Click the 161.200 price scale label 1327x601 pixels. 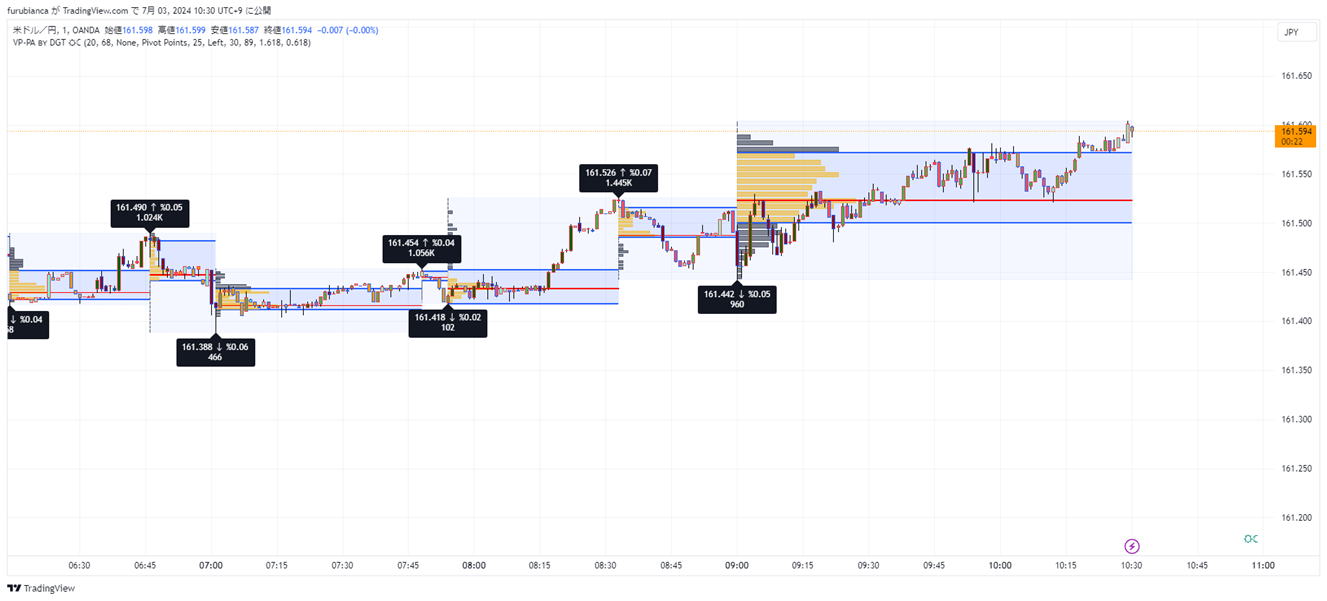tap(1296, 517)
